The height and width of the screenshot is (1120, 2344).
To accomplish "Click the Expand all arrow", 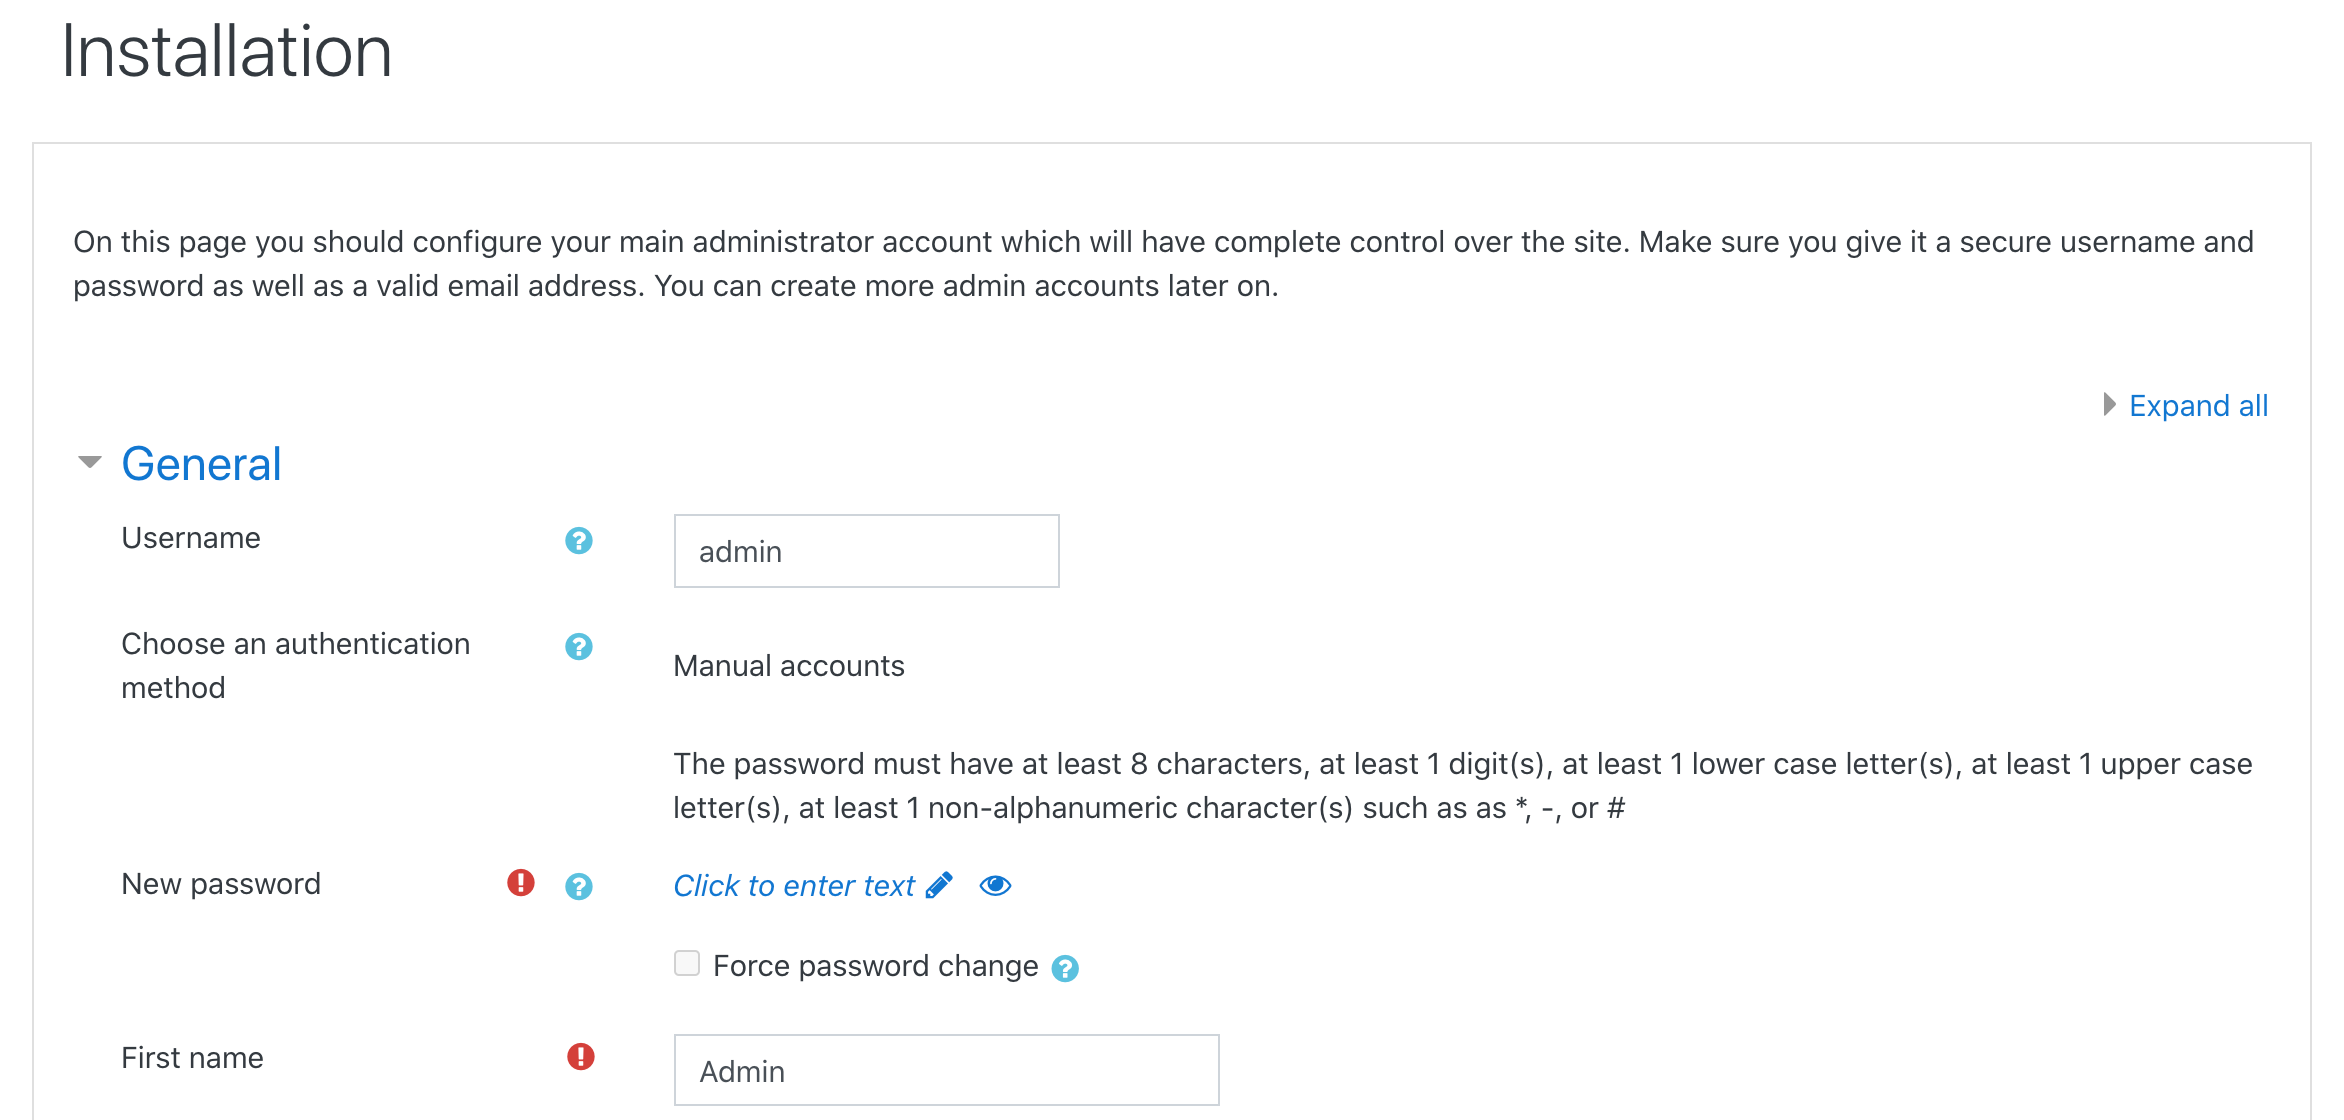I will pos(2109,405).
